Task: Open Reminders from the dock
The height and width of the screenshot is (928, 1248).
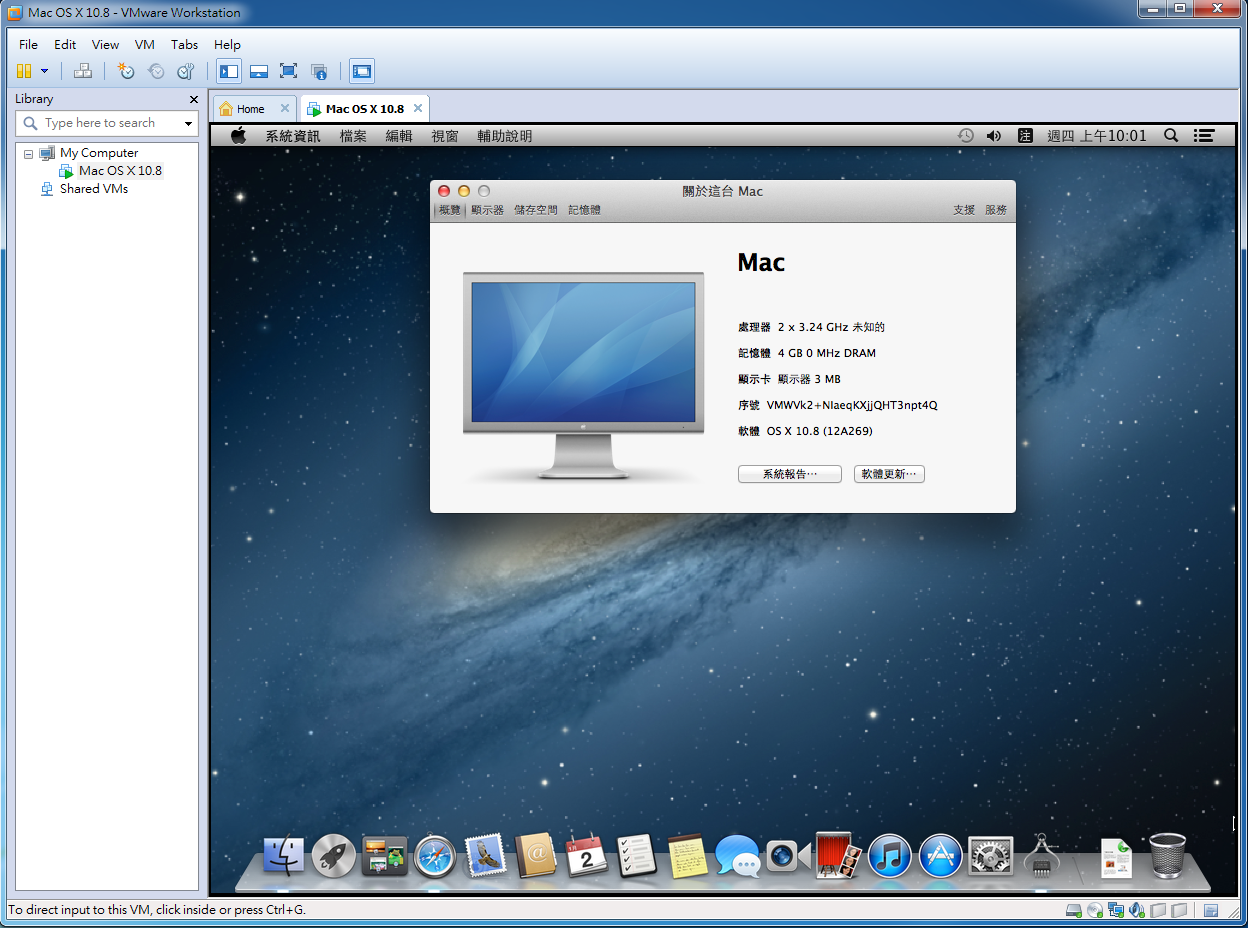Action: [637, 856]
